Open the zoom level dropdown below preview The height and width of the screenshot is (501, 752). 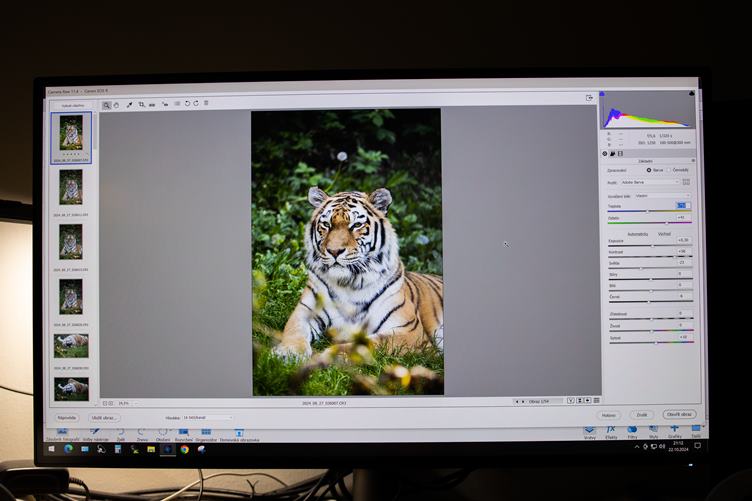pyautogui.click(x=126, y=404)
